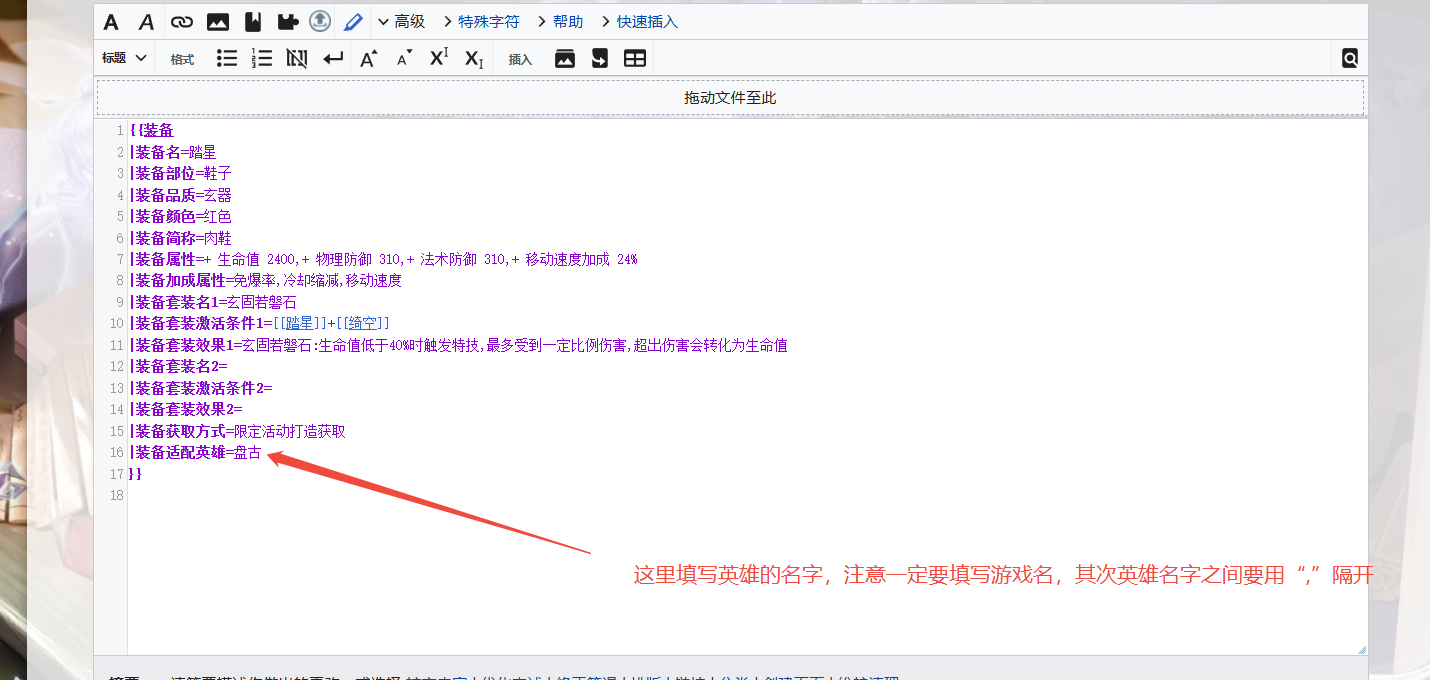Click the 装备属性 line with 生命值 2400
The height and width of the screenshot is (680, 1430).
coord(384,259)
